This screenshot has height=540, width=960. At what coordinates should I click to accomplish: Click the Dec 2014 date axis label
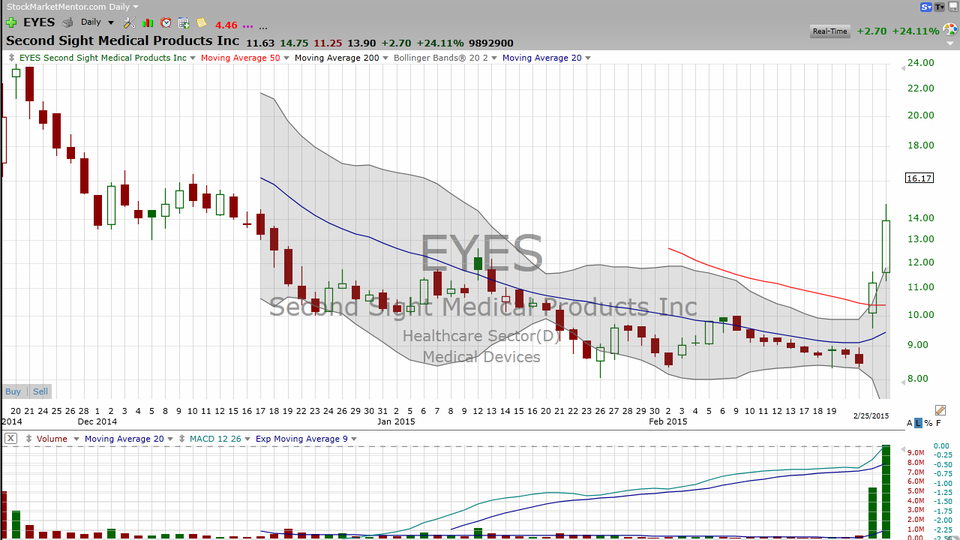pos(97,421)
